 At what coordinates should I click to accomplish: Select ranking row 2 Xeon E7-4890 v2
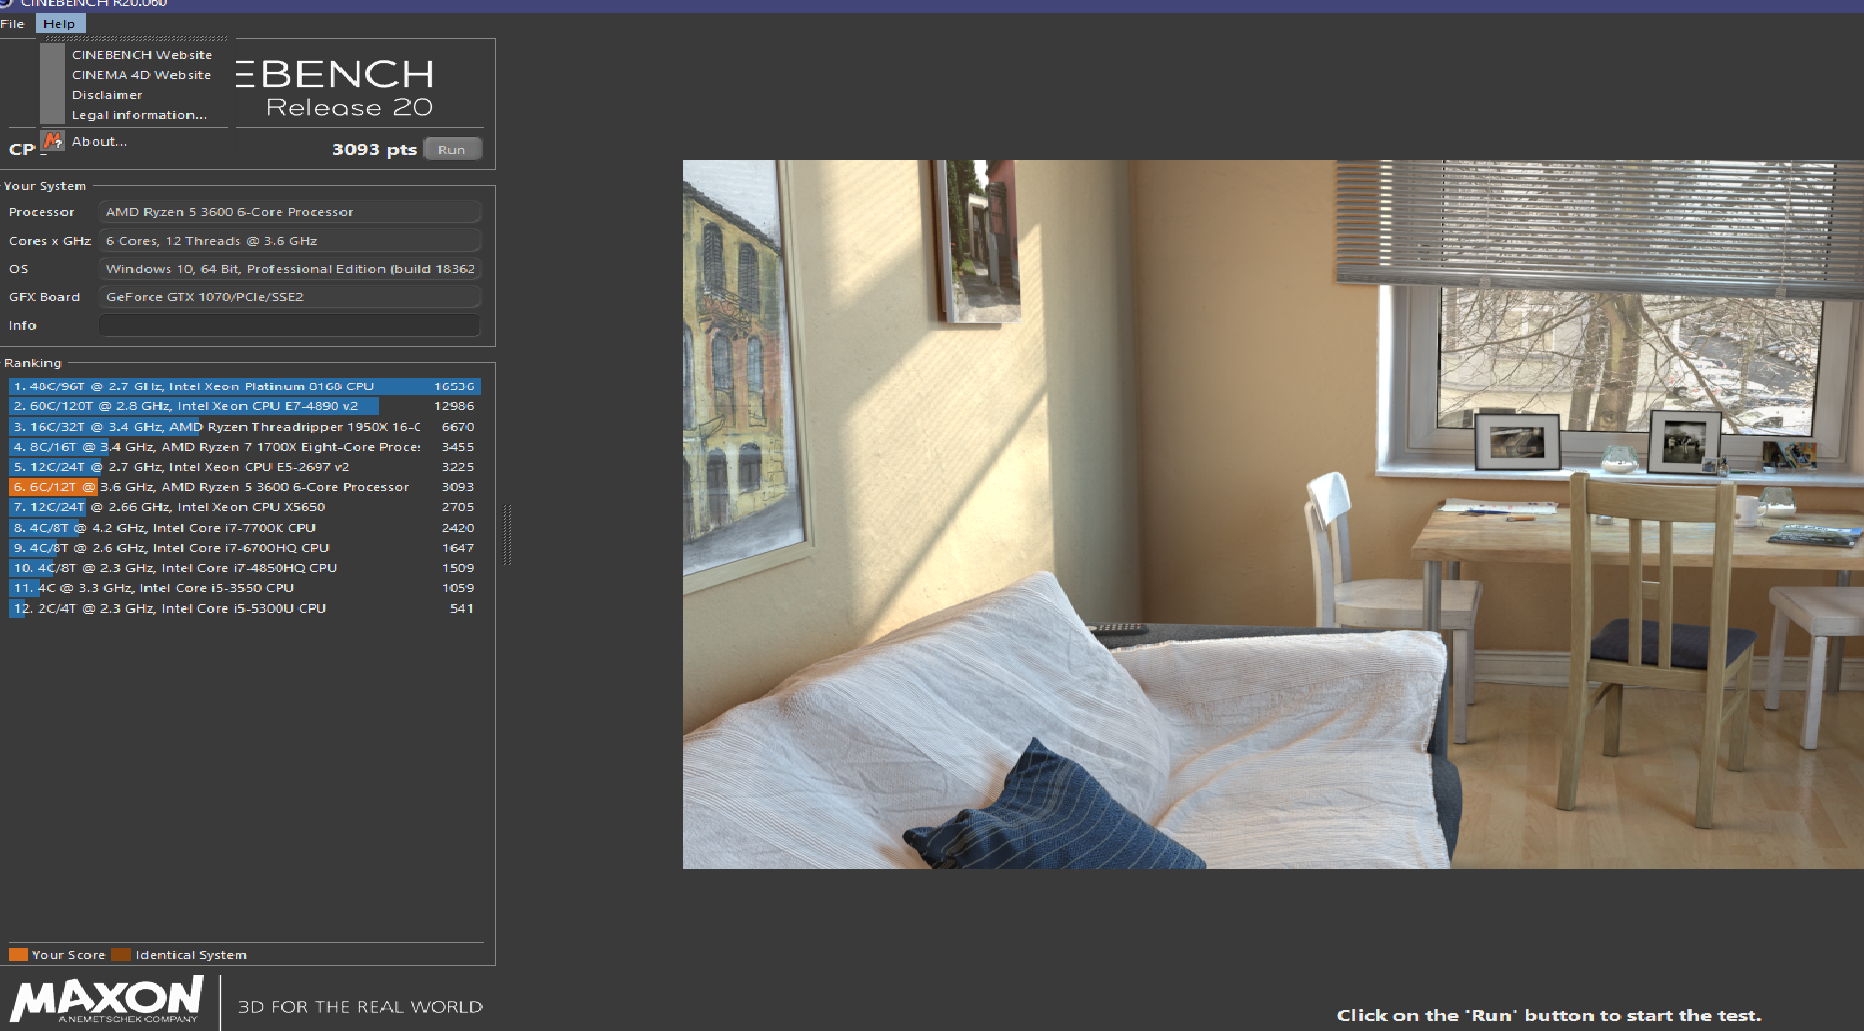[245, 406]
